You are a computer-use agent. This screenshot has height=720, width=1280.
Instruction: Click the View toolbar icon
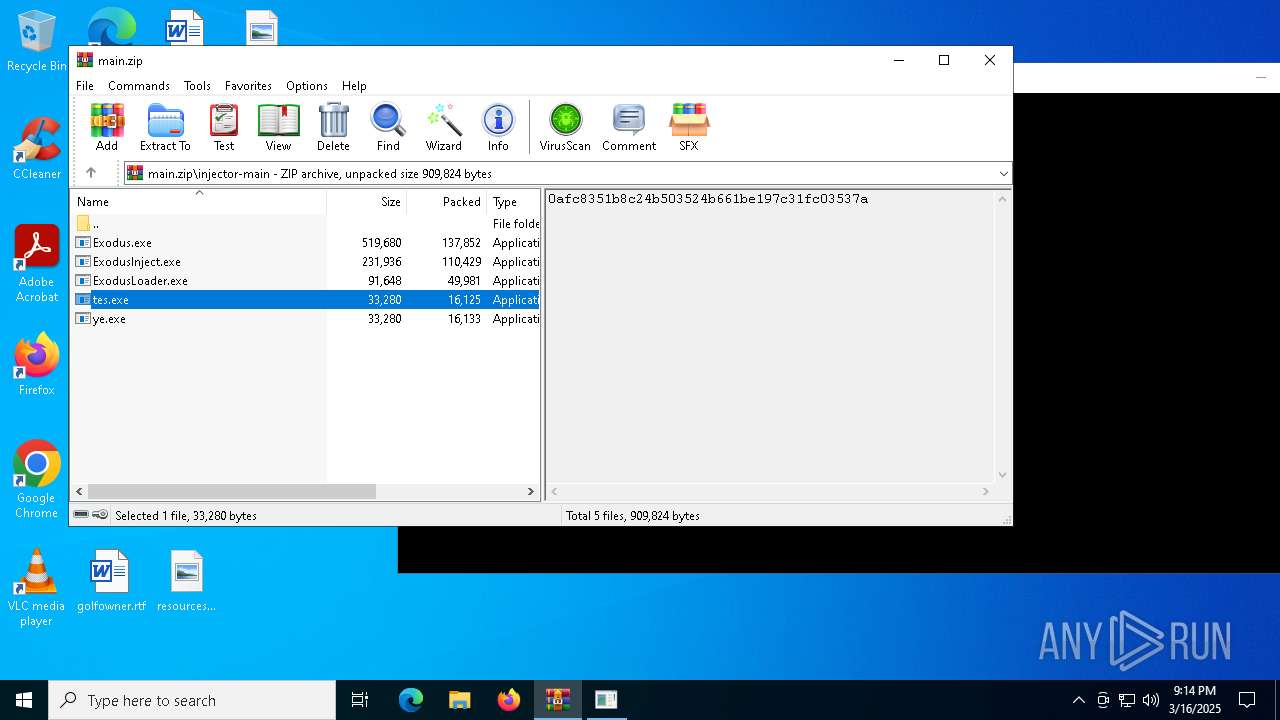pyautogui.click(x=278, y=127)
